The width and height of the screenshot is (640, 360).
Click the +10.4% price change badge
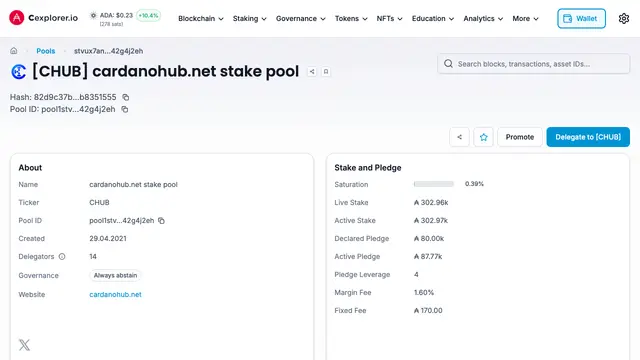pos(148,16)
